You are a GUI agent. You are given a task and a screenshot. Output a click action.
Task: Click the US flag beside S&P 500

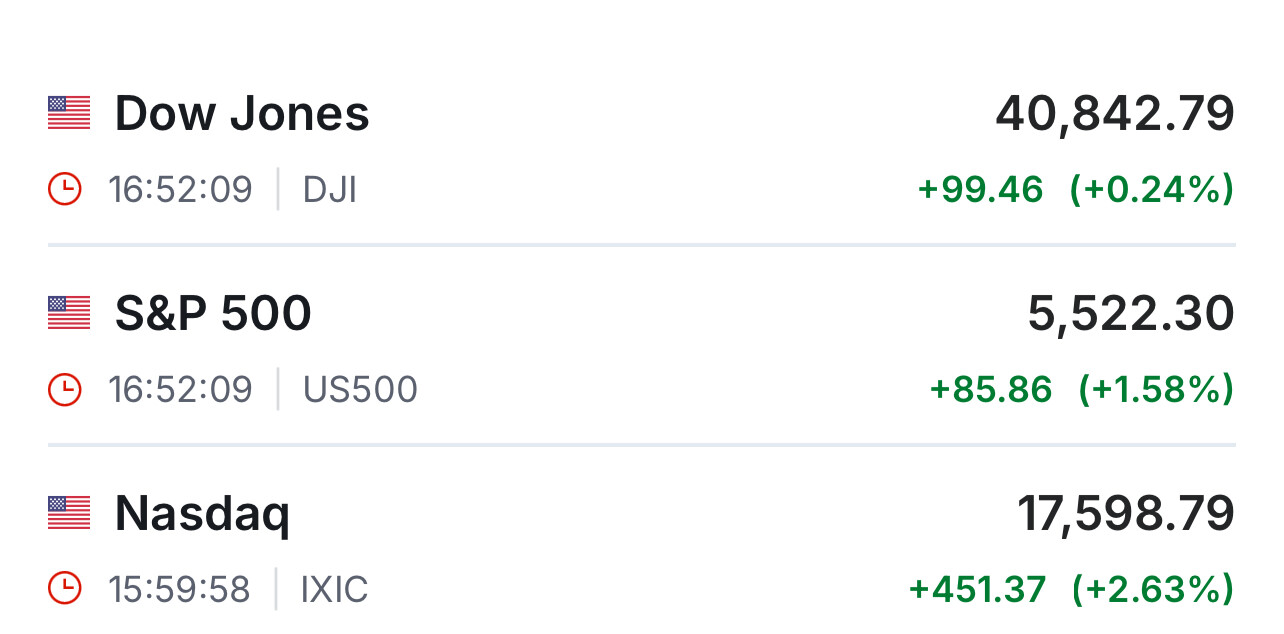69,313
